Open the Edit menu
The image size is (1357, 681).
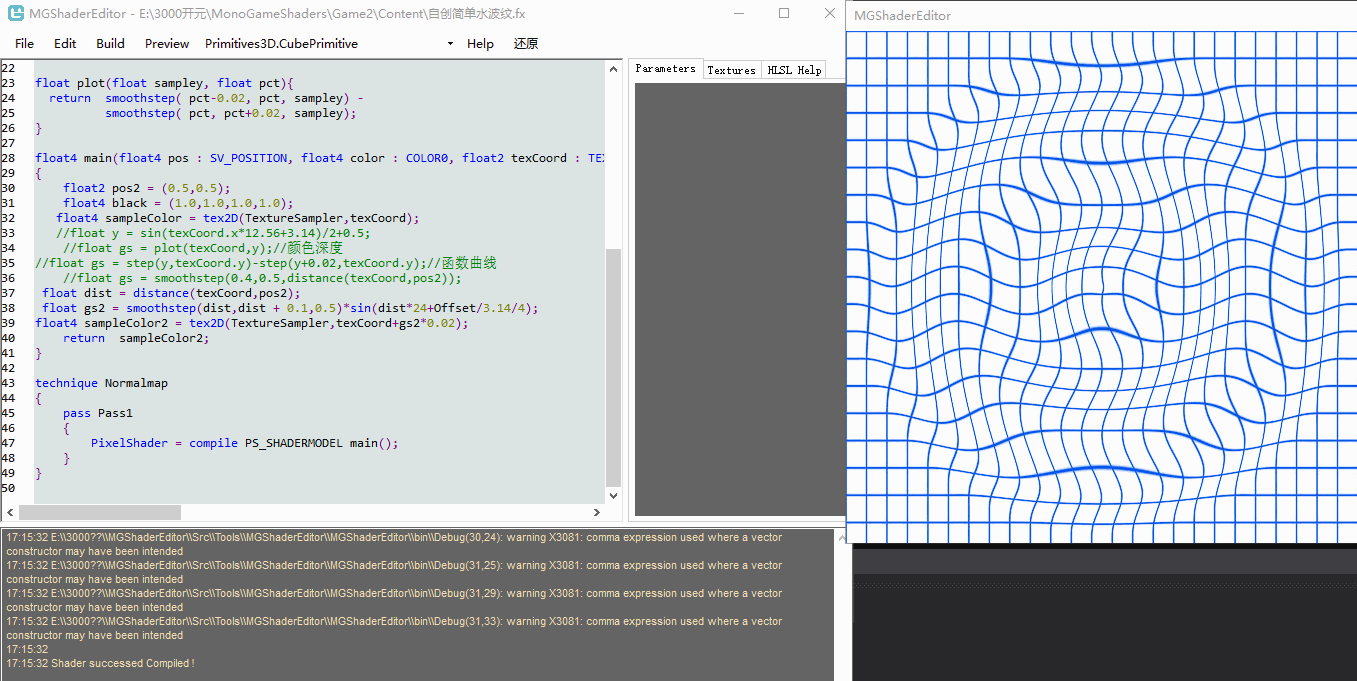pos(65,44)
